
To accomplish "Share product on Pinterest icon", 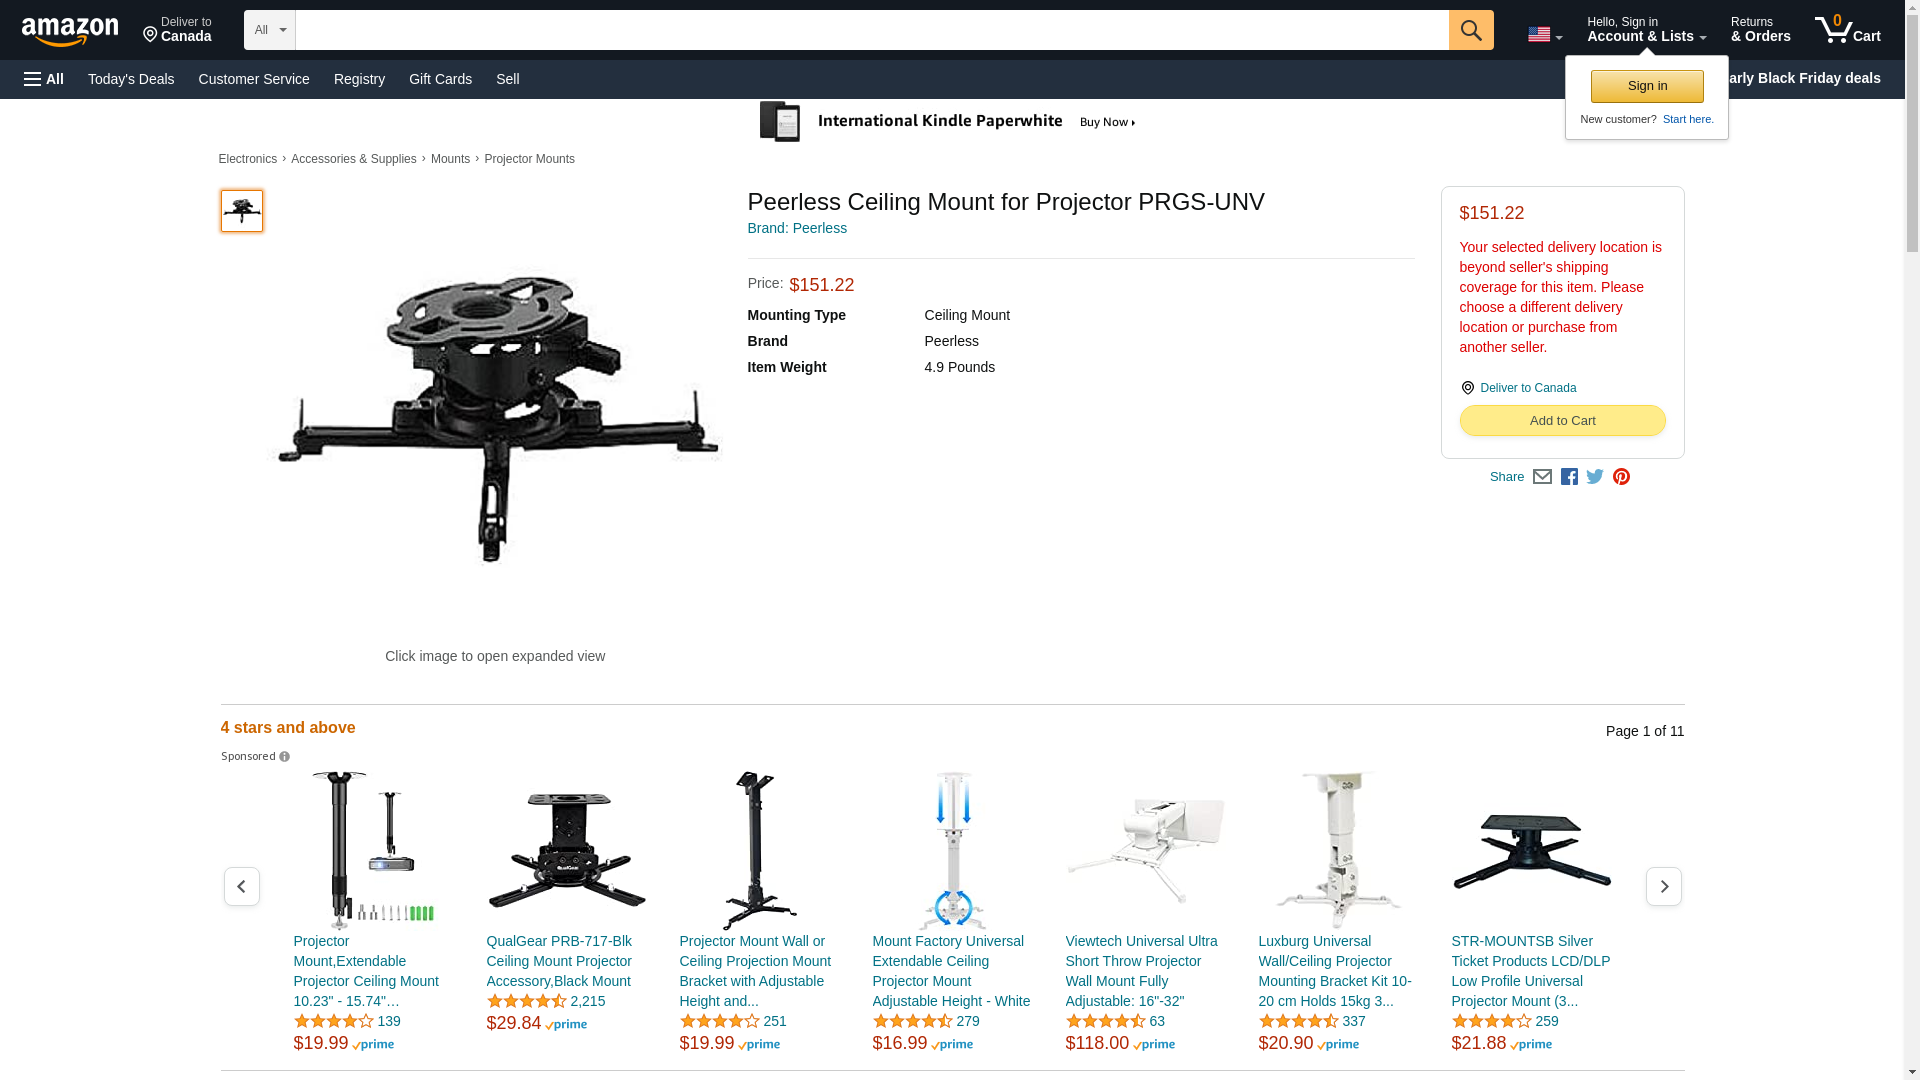I will [x=1621, y=477].
